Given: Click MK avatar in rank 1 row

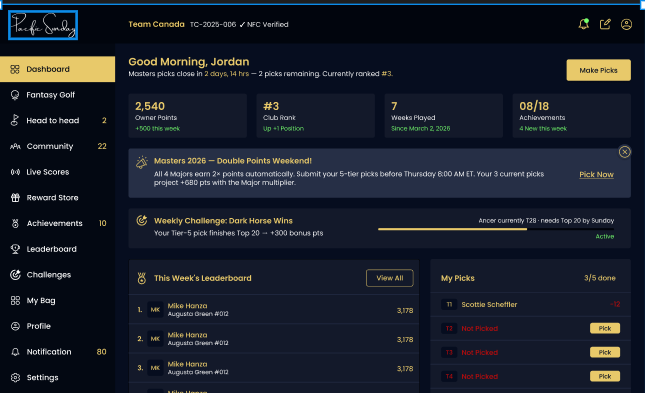Looking at the screenshot, I should pyautogui.click(x=155, y=309).
